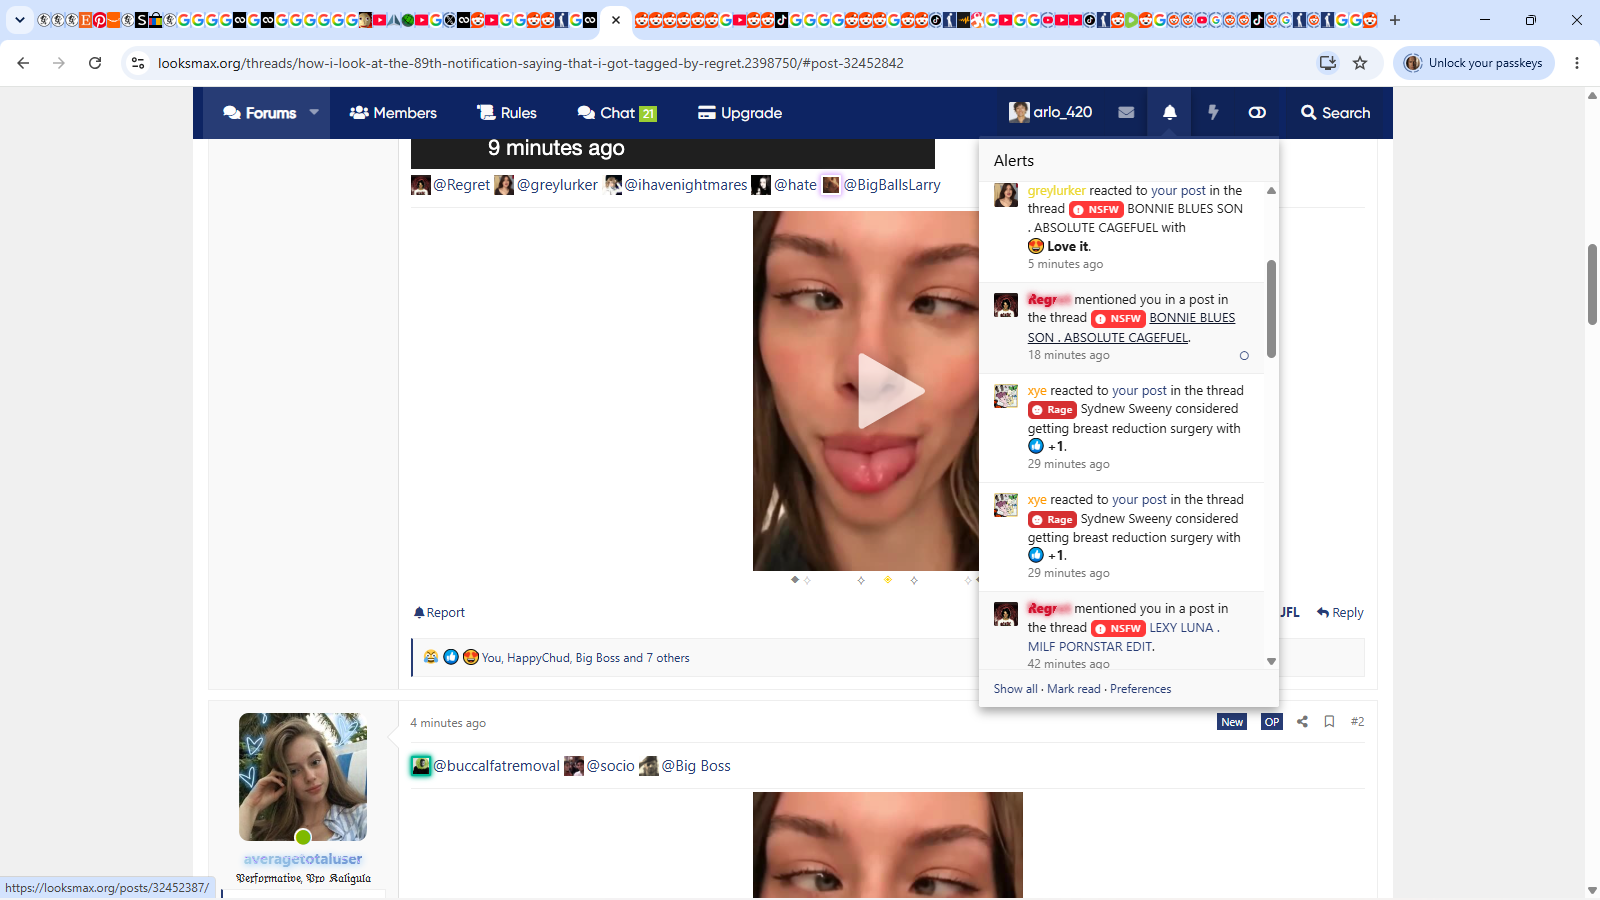
Task: Open averagetotaluser's avatar
Action: [x=303, y=777]
